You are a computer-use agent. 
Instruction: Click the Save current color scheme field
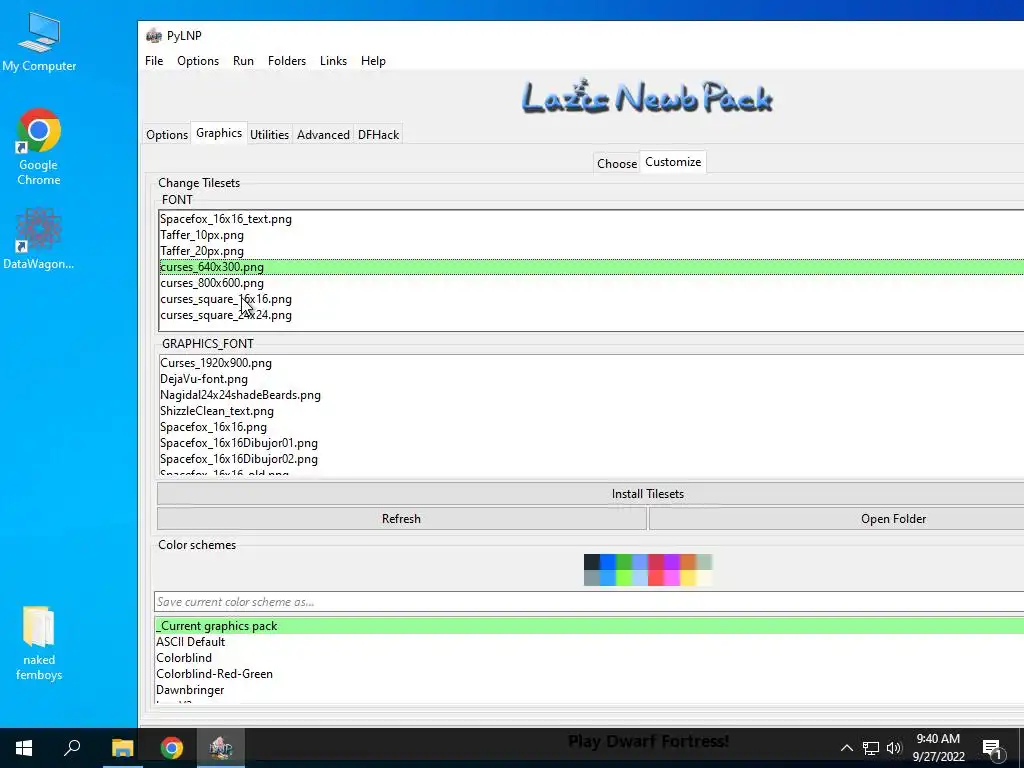589,601
